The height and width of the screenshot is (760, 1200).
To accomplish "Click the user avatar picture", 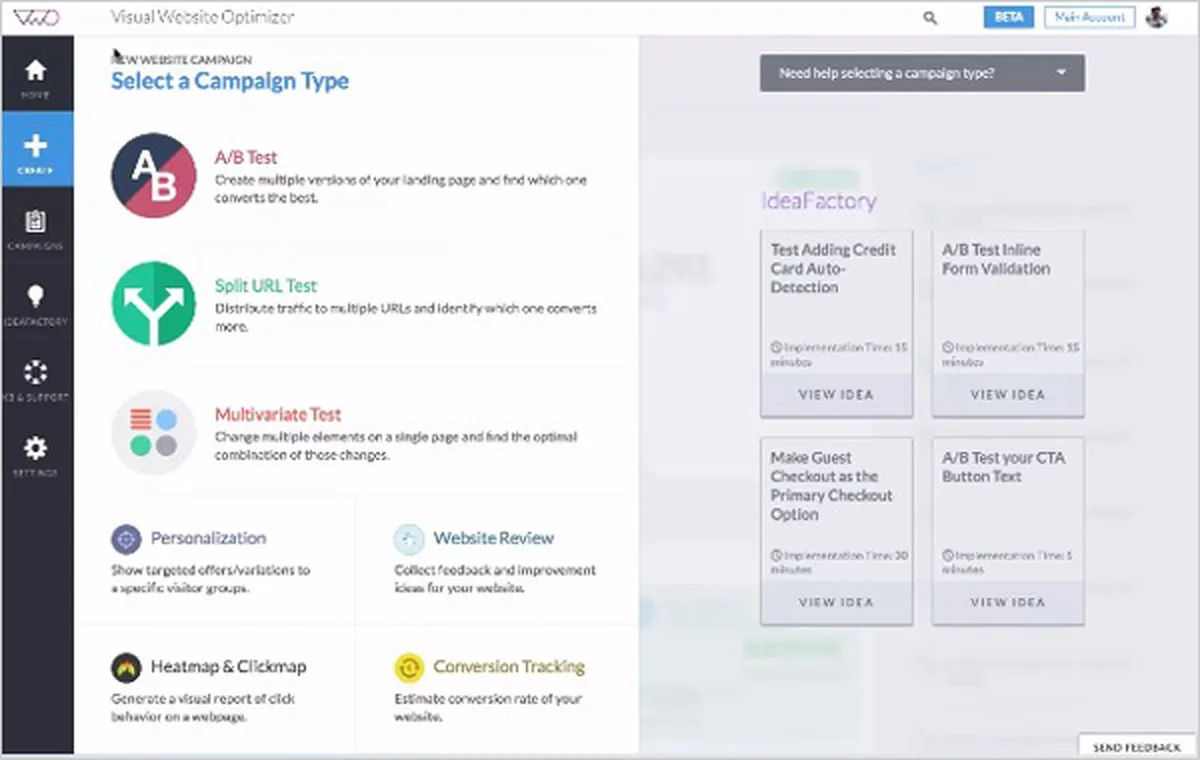I will pos(1157,17).
